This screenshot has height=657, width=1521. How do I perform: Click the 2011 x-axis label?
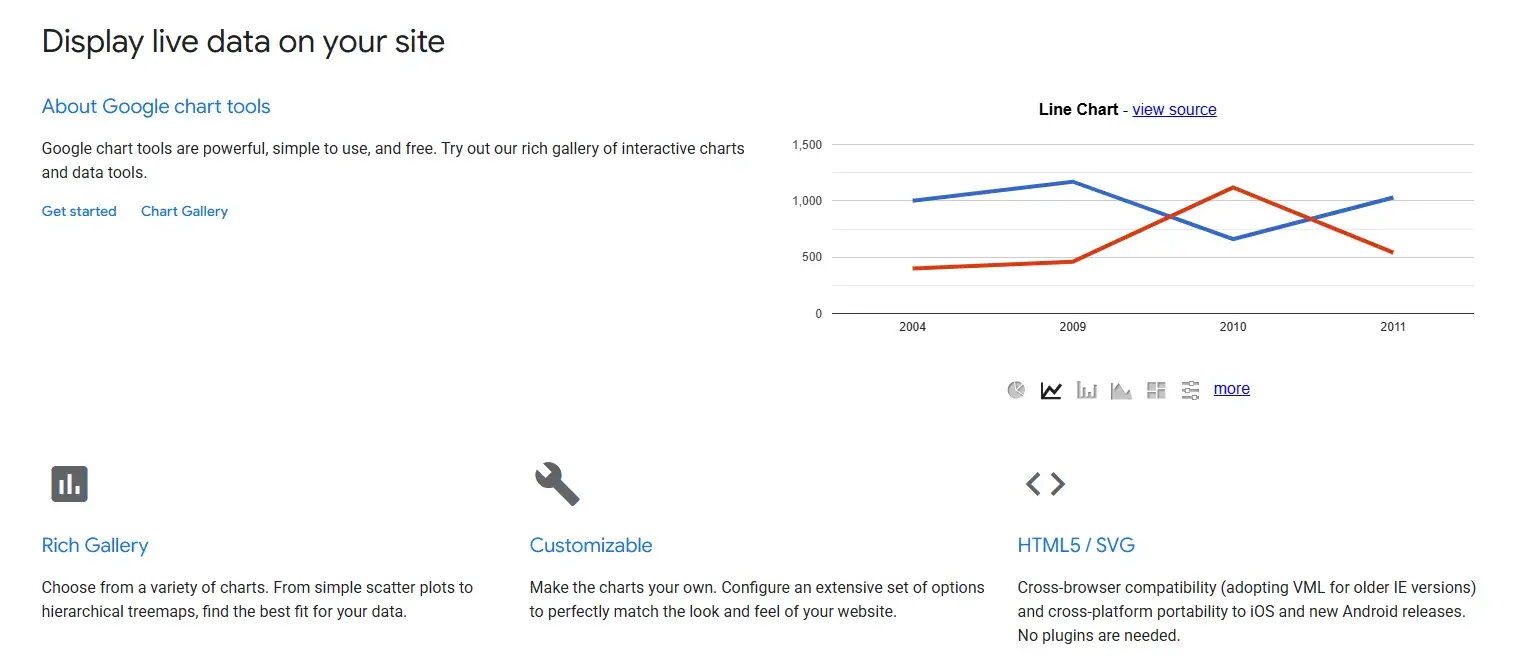[1392, 327]
